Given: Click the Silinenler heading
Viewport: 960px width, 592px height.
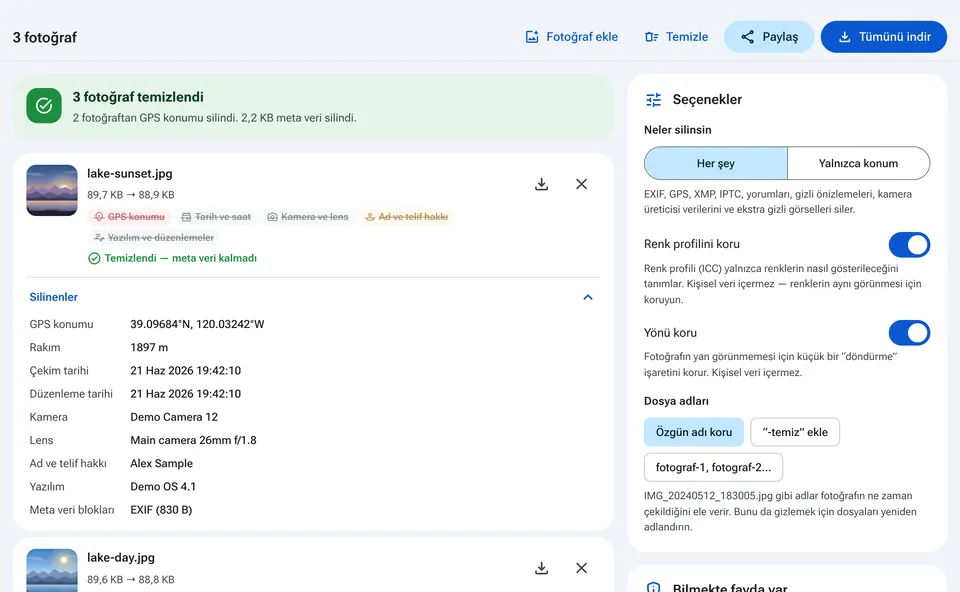Looking at the screenshot, I should (54, 298).
